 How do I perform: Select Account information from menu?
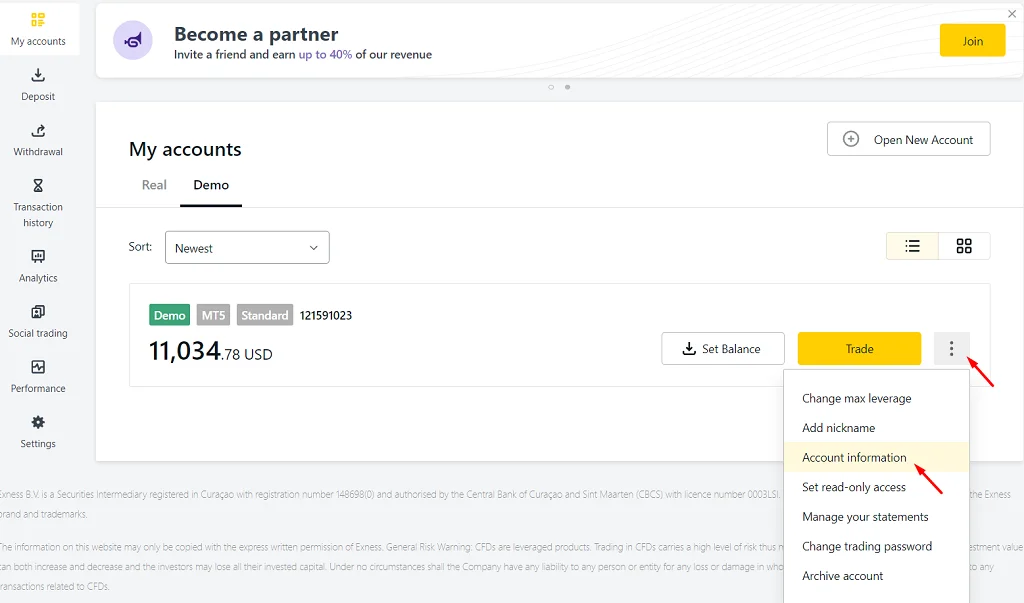coord(854,457)
